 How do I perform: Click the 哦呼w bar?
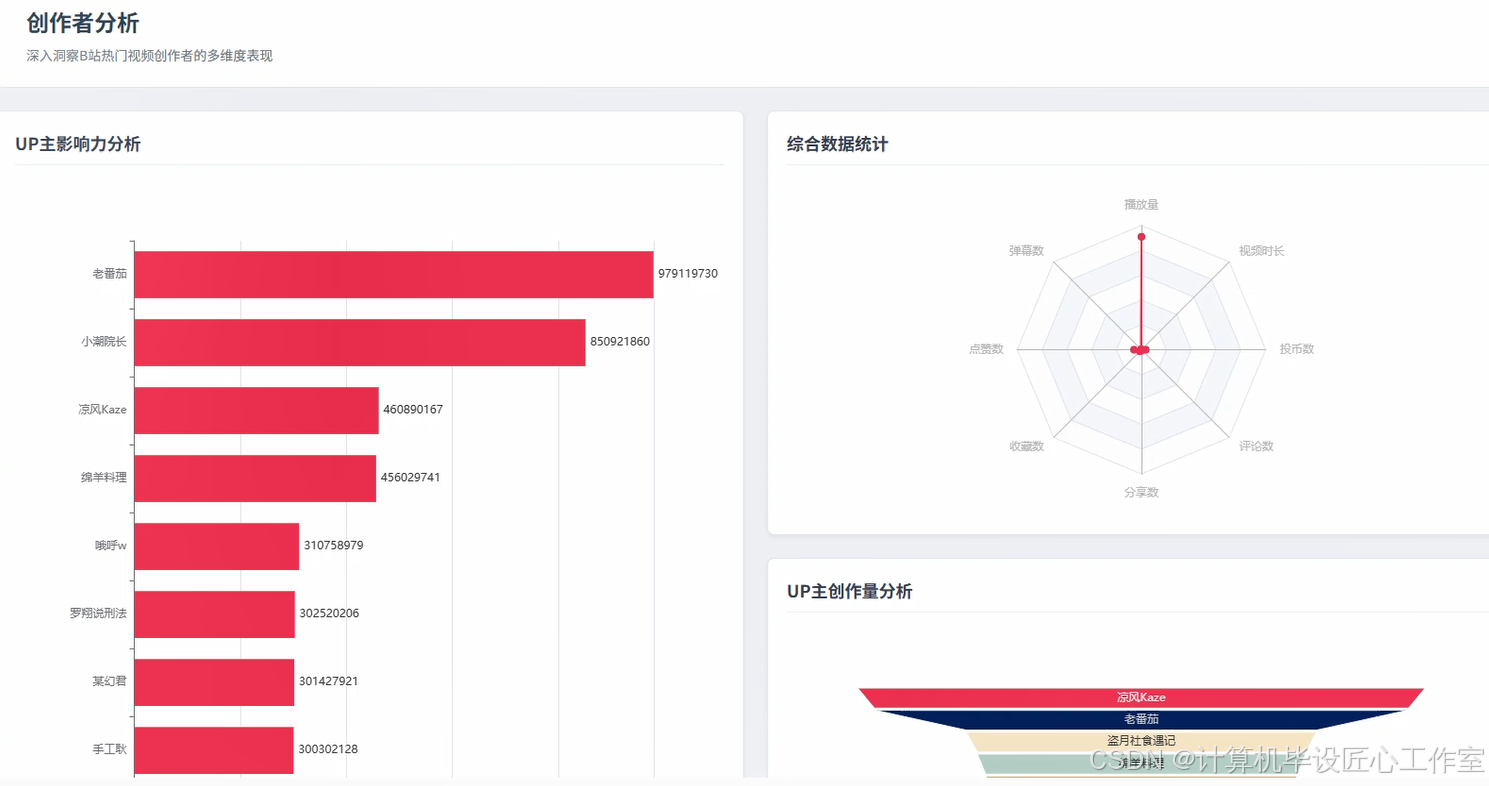pos(217,546)
